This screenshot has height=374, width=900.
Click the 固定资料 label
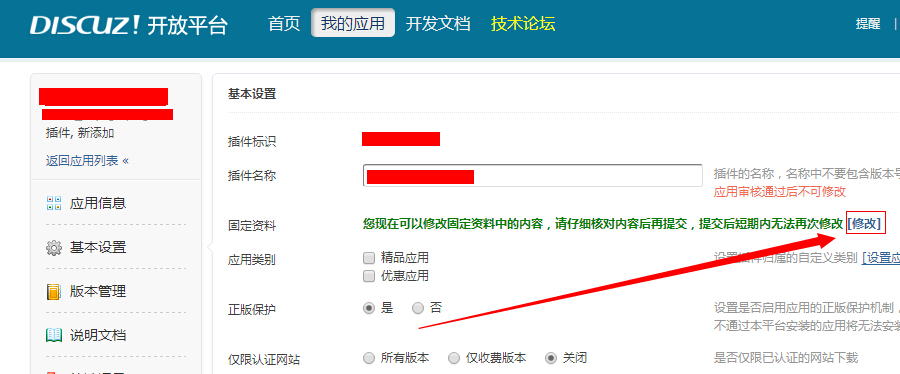(x=252, y=226)
